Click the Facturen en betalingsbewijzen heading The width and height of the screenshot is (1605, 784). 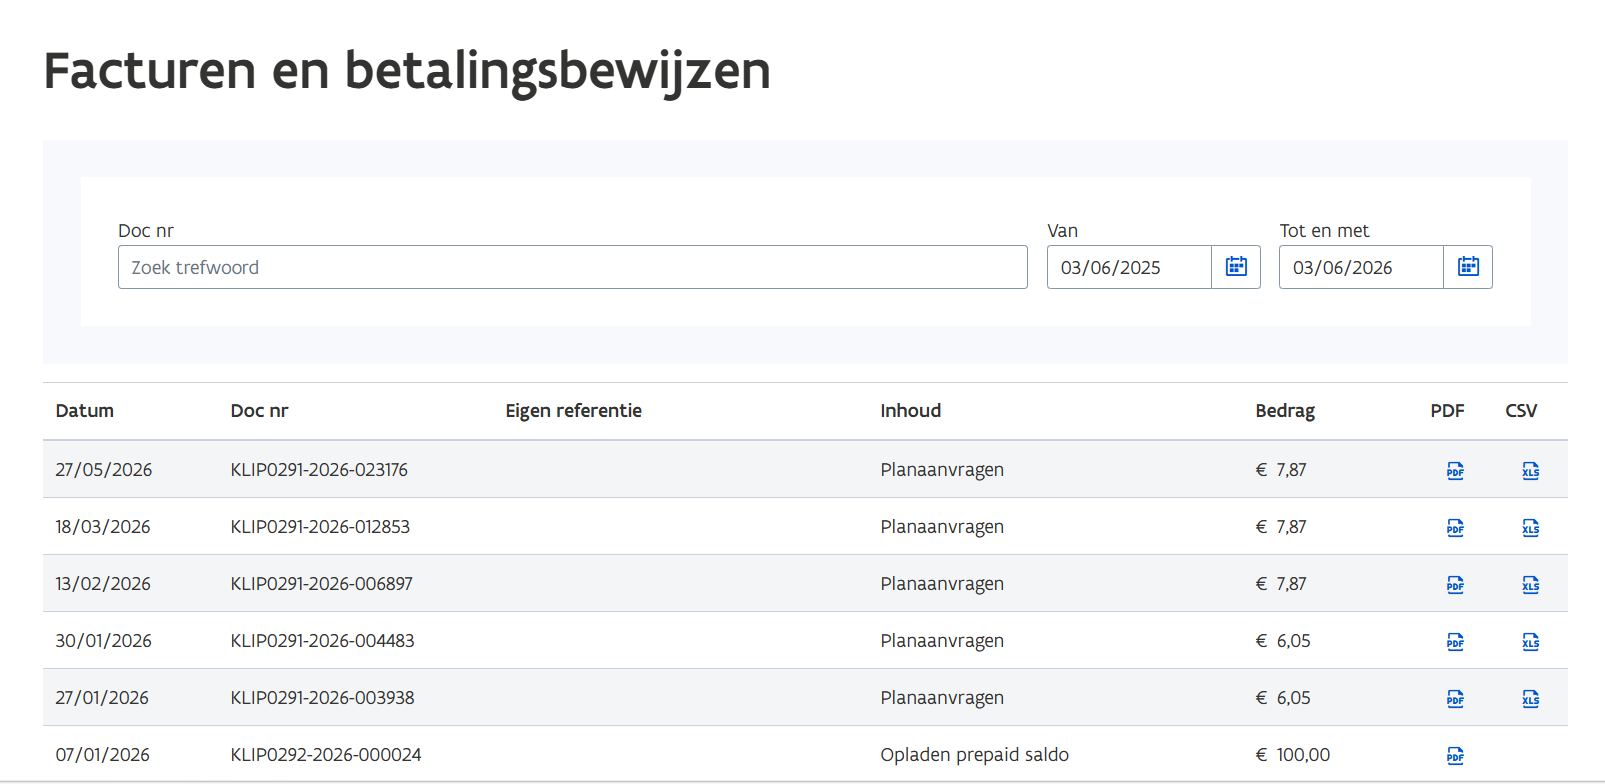click(x=407, y=71)
